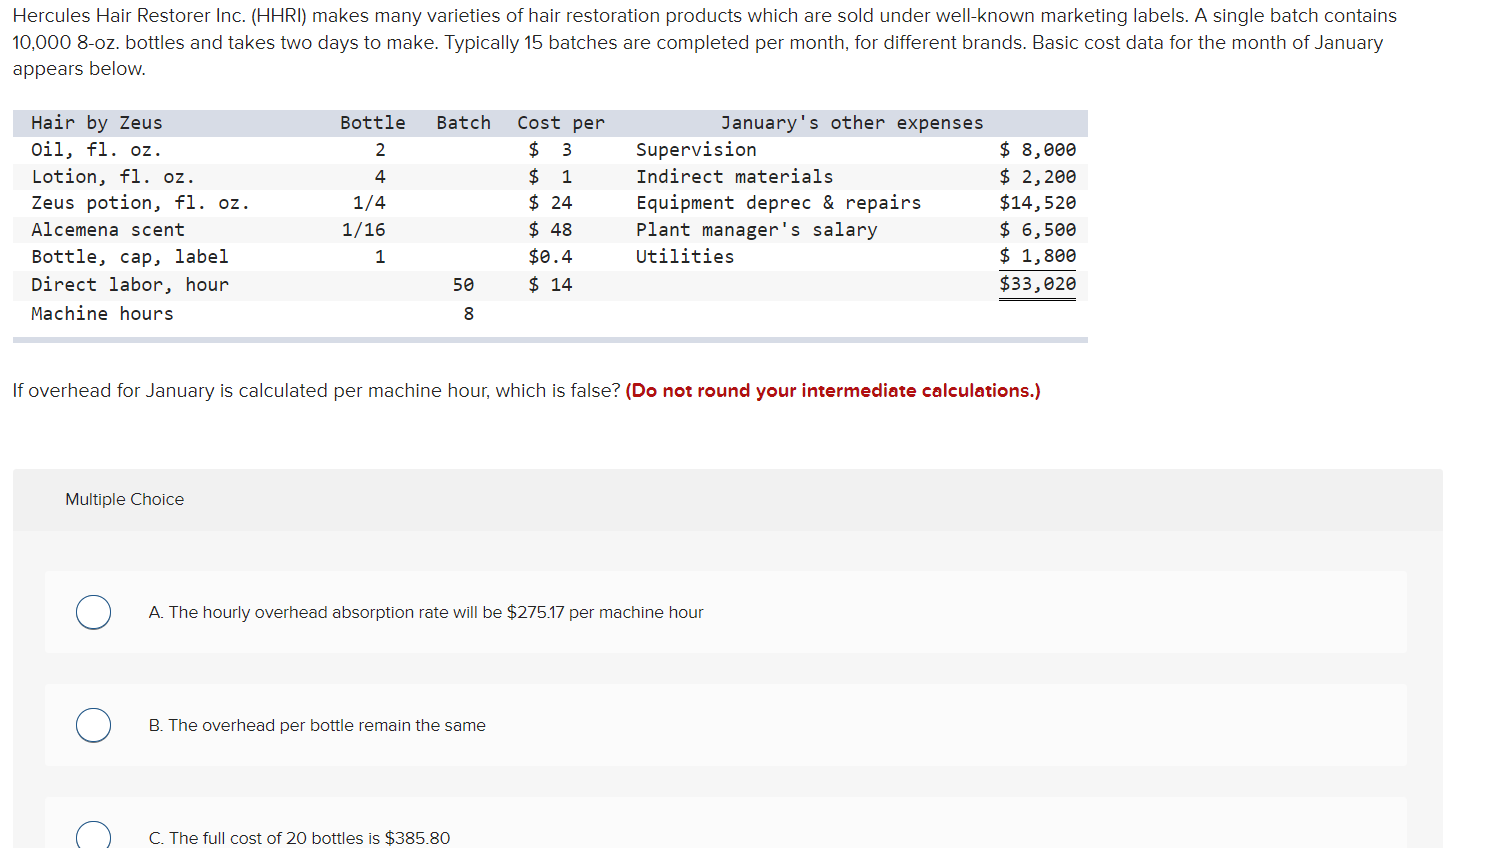
Task: Click the 'Direct labor, hour' row label
Action: (130, 285)
